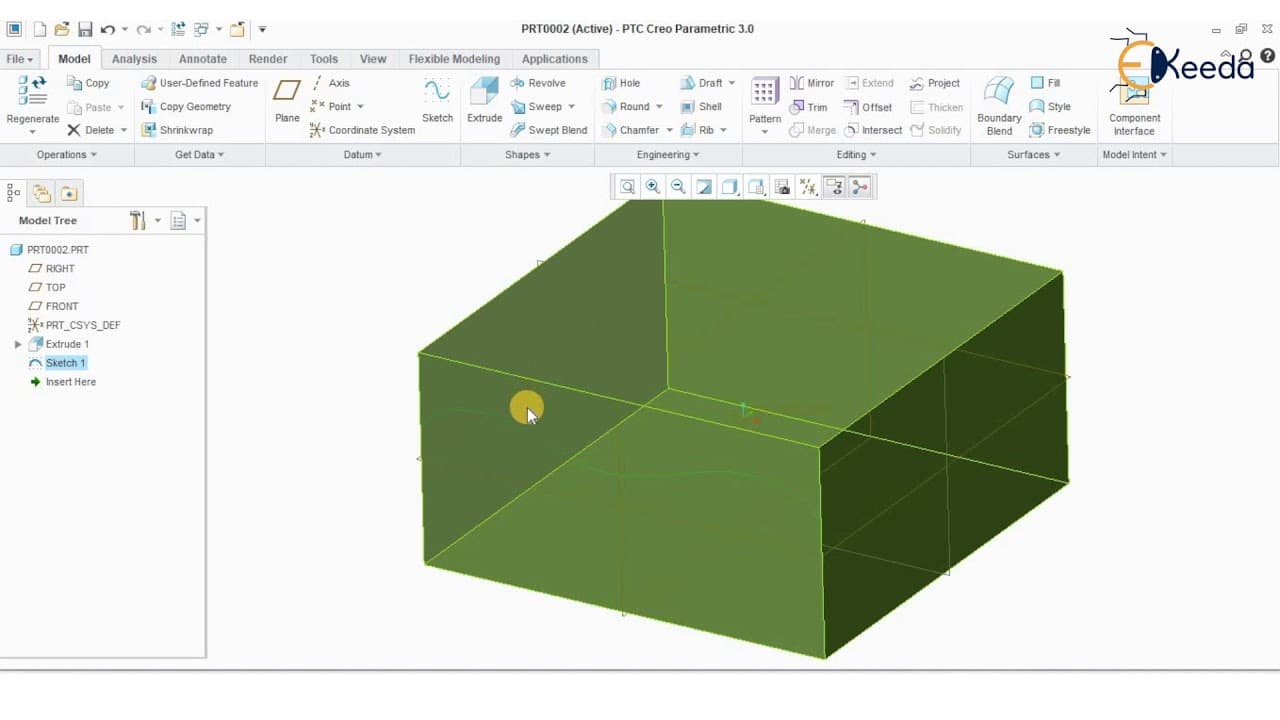Click Zoom In in graphics toolbar
This screenshot has width=1280, height=720.
653,187
